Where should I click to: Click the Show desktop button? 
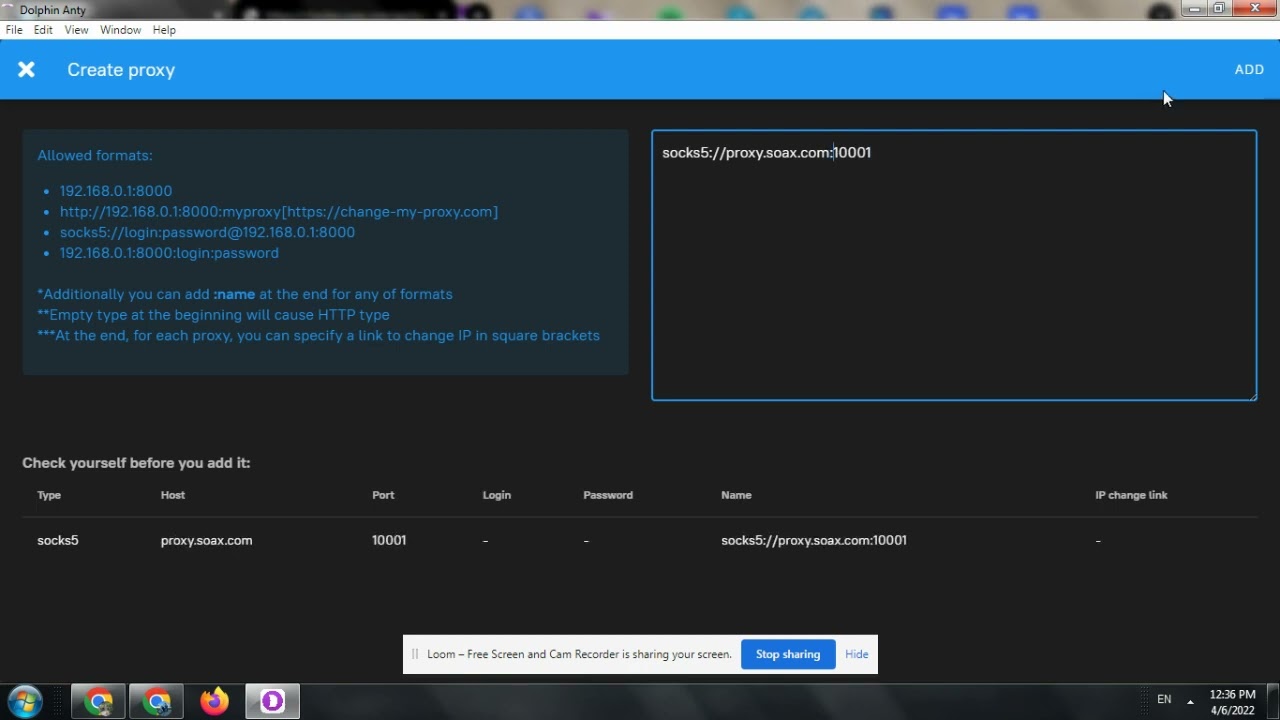1272,702
